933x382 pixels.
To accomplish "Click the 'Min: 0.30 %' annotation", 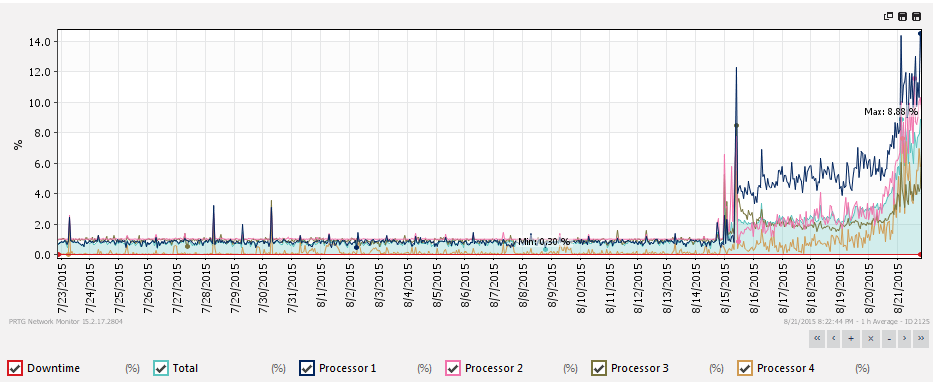I will [x=544, y=242].
